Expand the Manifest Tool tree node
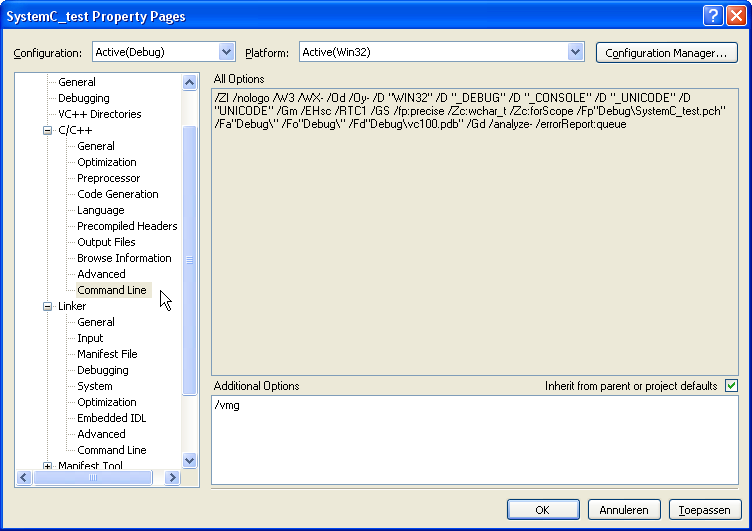This screenshot has width=752, height=531. [47, 466]
